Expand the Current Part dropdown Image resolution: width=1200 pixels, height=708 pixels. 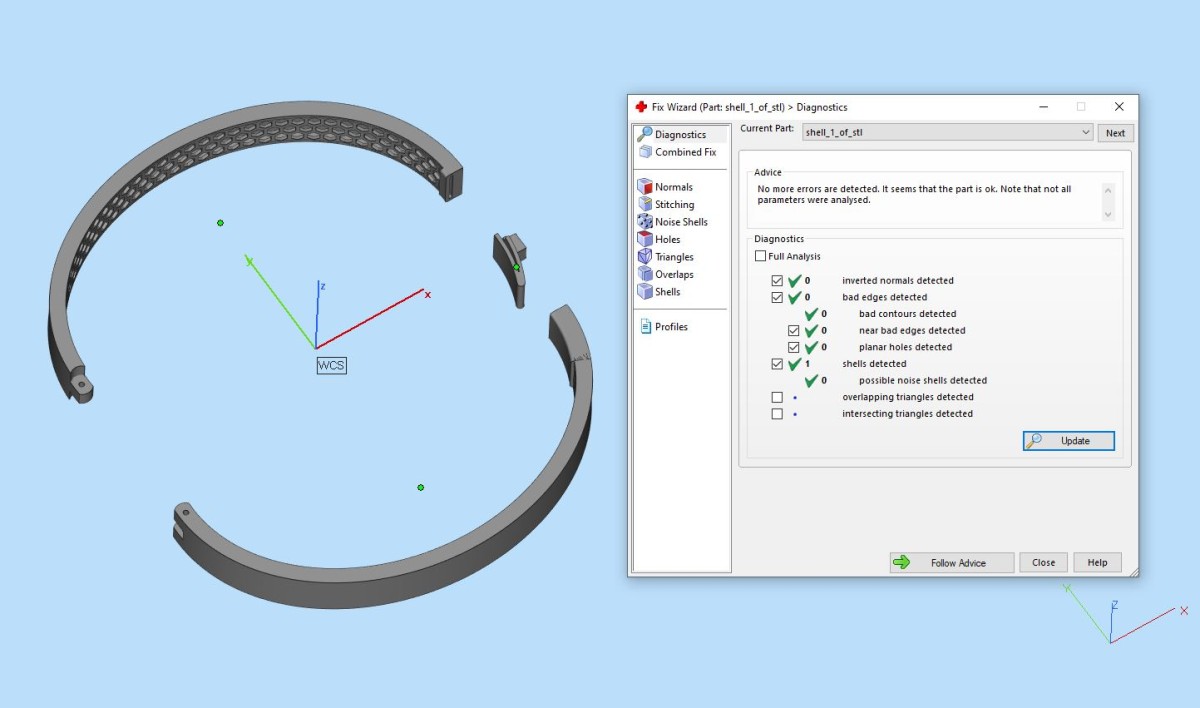click(x=1086, y=133)
